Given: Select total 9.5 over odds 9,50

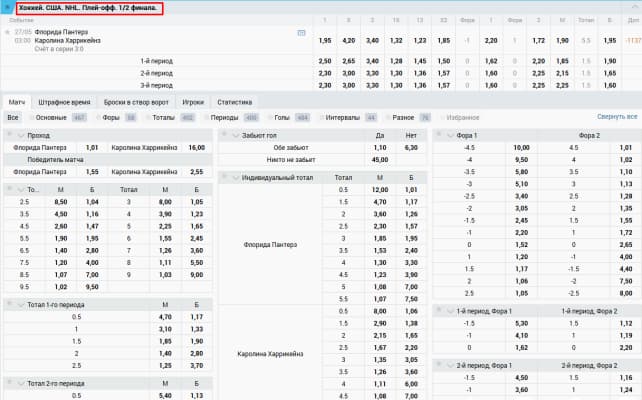Looking at the screenshot, I should pos(92,287).
